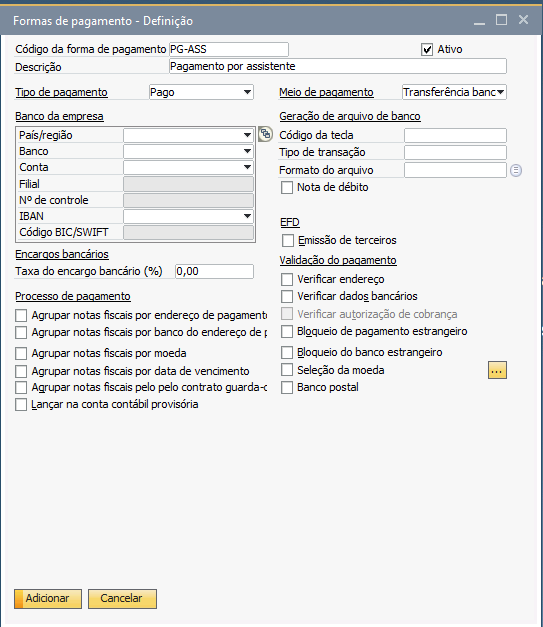Click the Cancelar button
This screenshot has width=543, height=627.
[122, 599]
